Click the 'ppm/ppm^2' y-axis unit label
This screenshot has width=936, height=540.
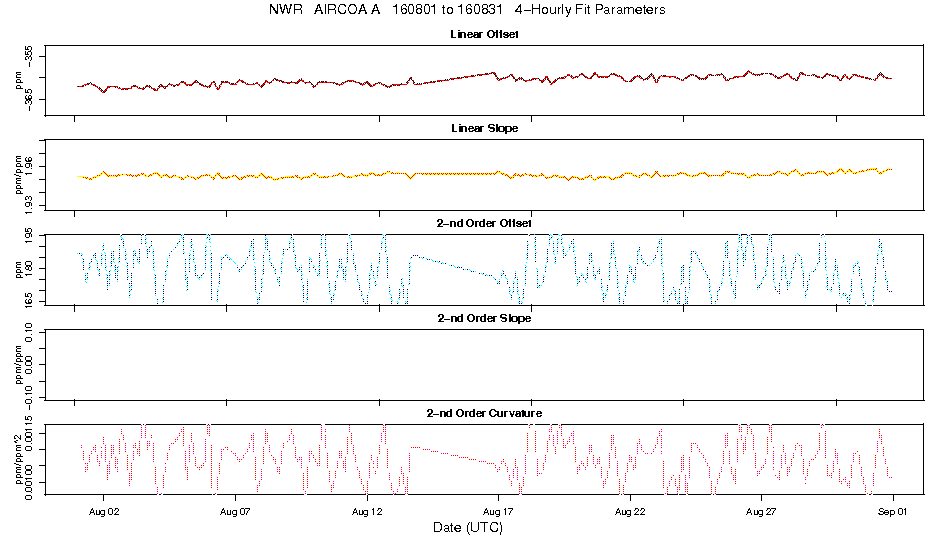[x=18, y=459]
